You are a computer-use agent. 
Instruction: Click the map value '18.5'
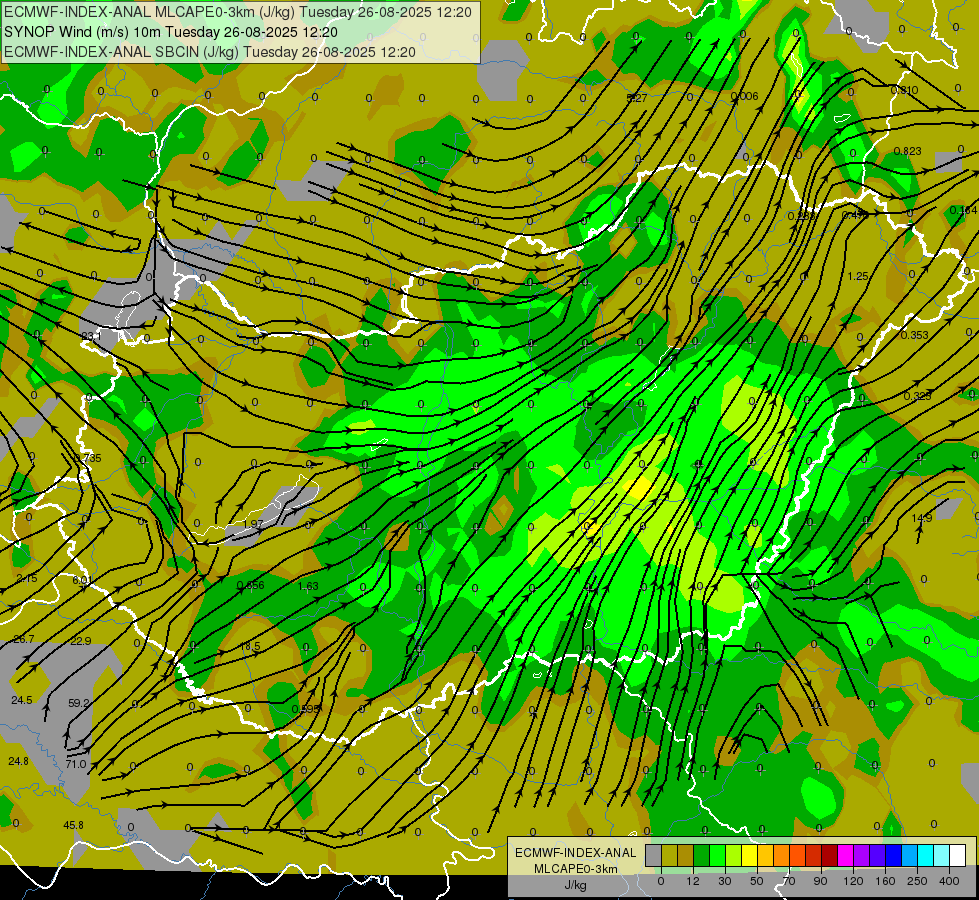(250, 646)
